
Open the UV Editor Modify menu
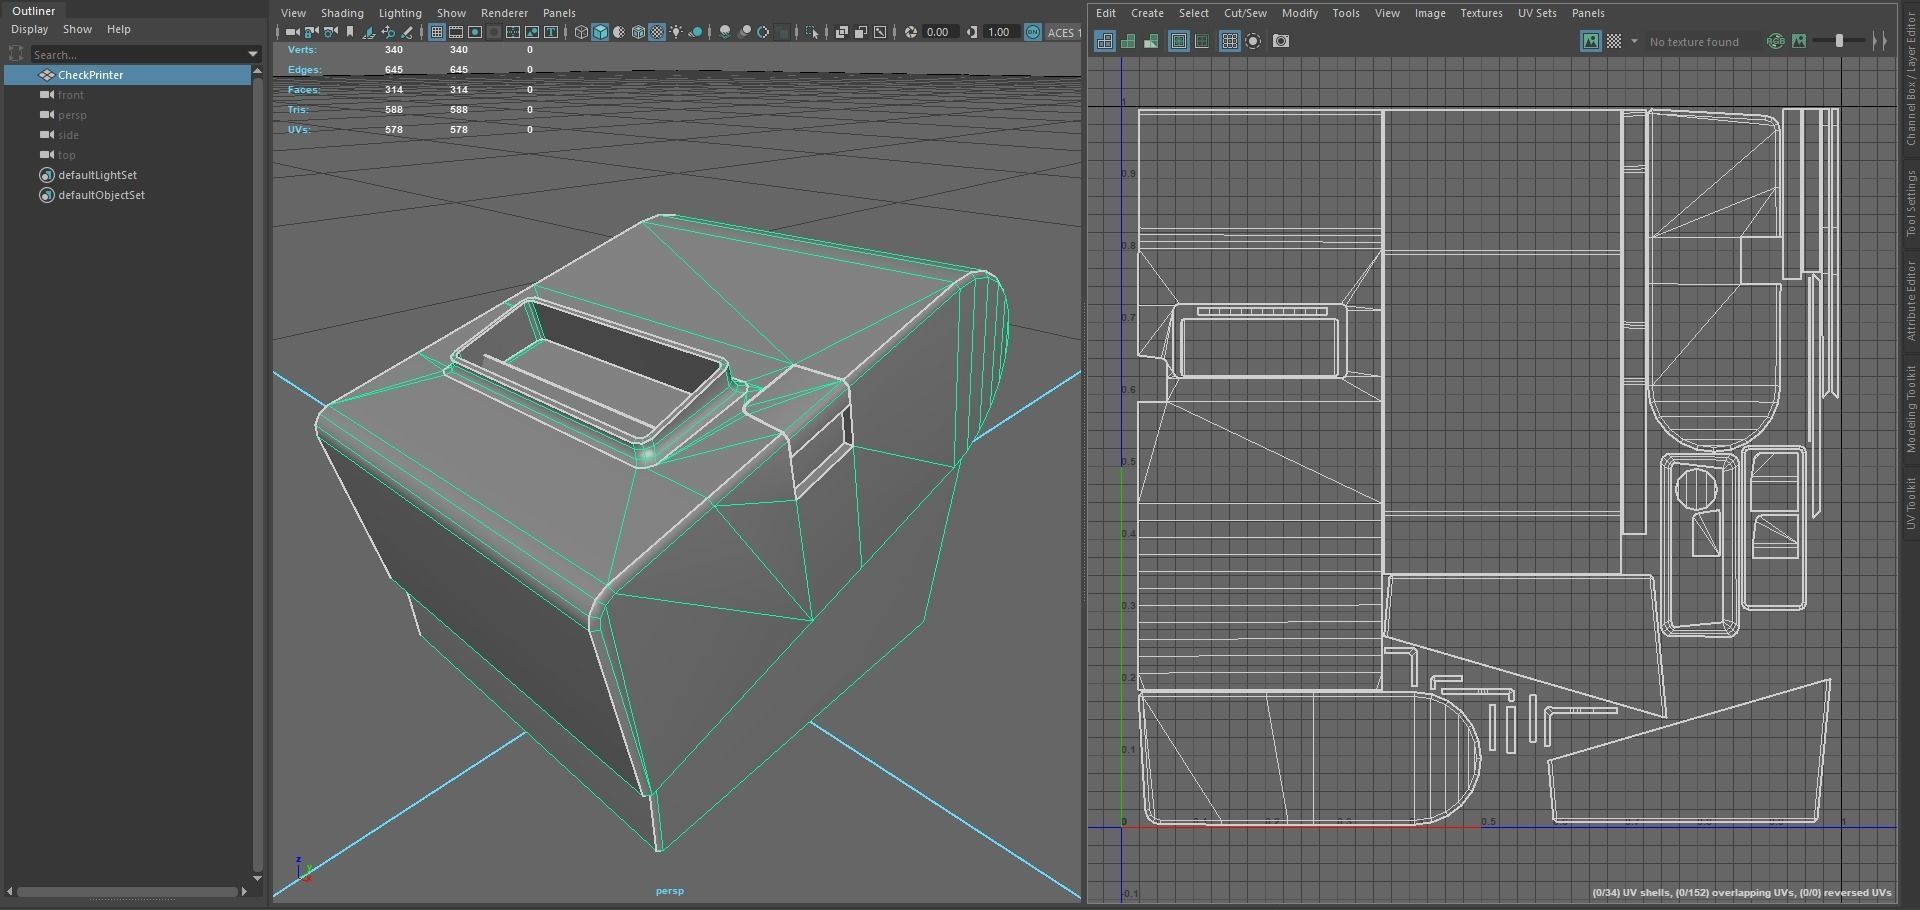click(x=1299, y=13)
